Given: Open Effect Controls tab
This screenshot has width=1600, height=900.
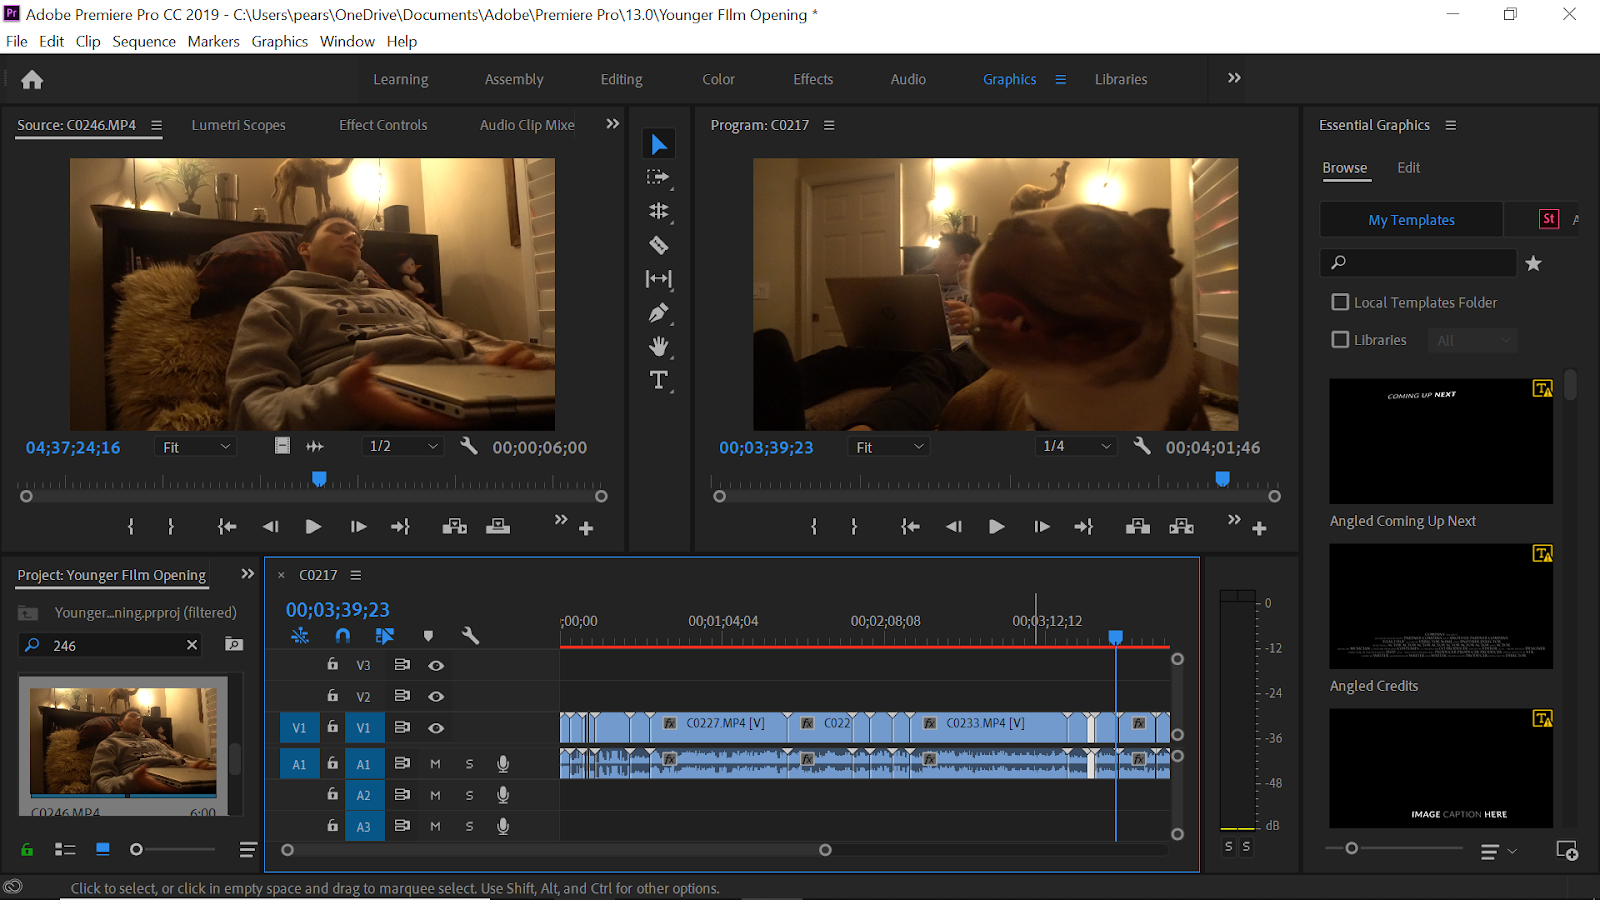Looking at the screenshot, I should [x=383, y=125].
